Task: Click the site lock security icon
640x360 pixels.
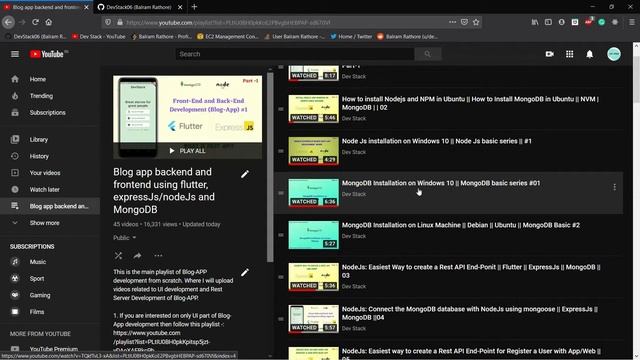Action: point(120,22)
